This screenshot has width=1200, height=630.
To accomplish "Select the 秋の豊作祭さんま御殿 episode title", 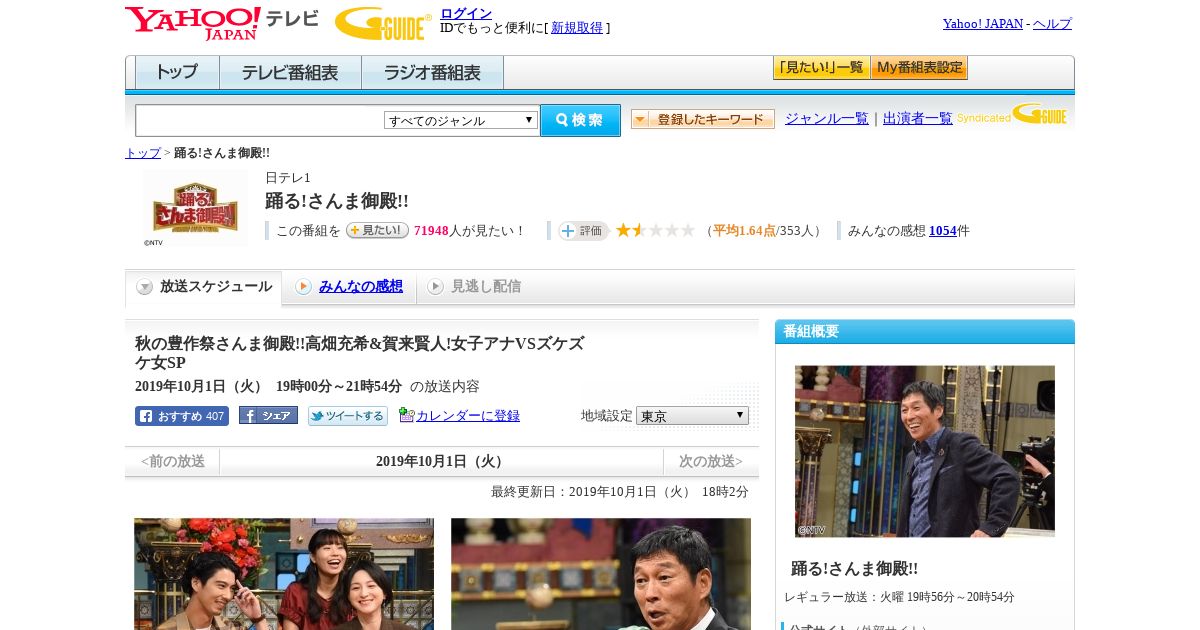I will coord(360,353).
